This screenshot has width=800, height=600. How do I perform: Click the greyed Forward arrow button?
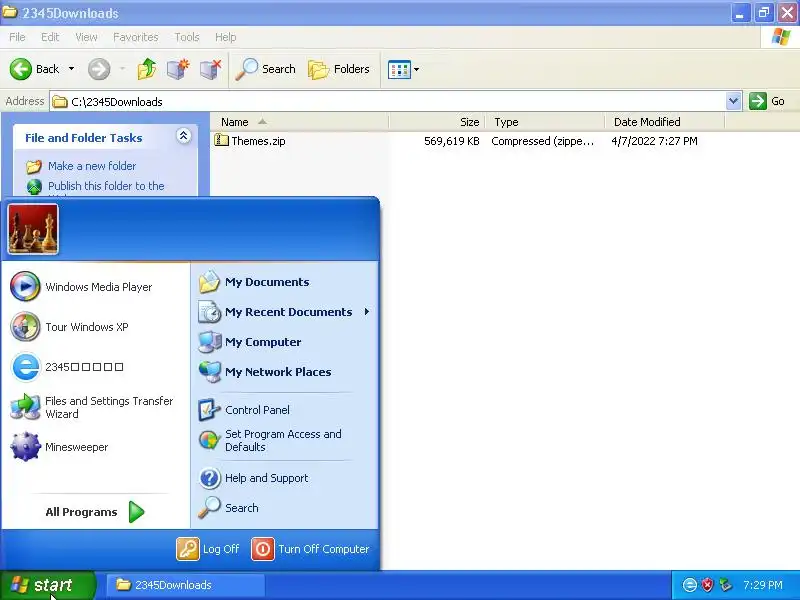99,69
